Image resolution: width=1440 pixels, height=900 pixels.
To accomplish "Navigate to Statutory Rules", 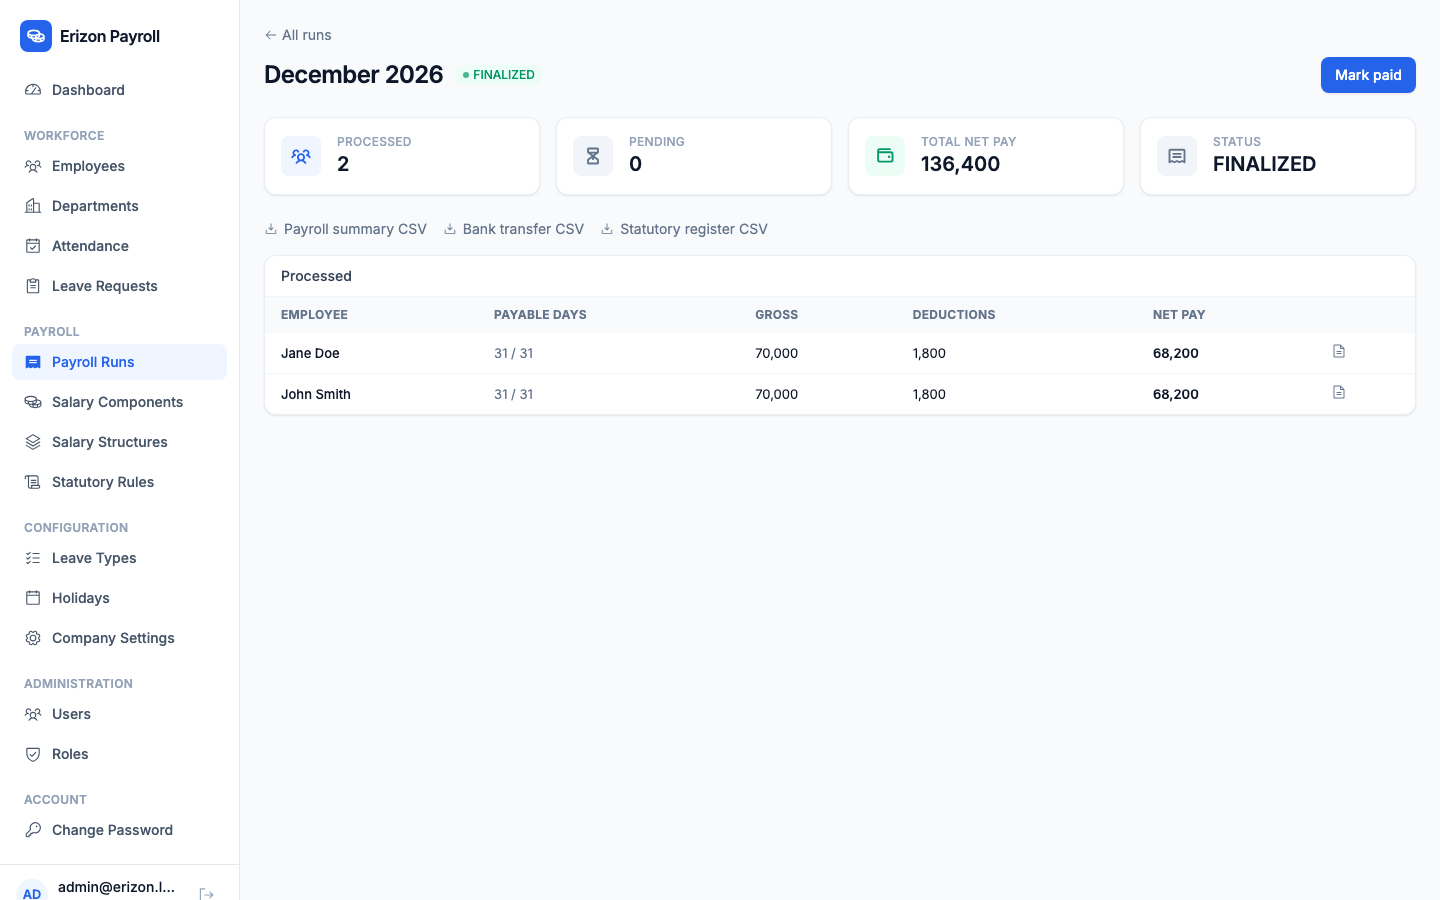I will point(120,482).
